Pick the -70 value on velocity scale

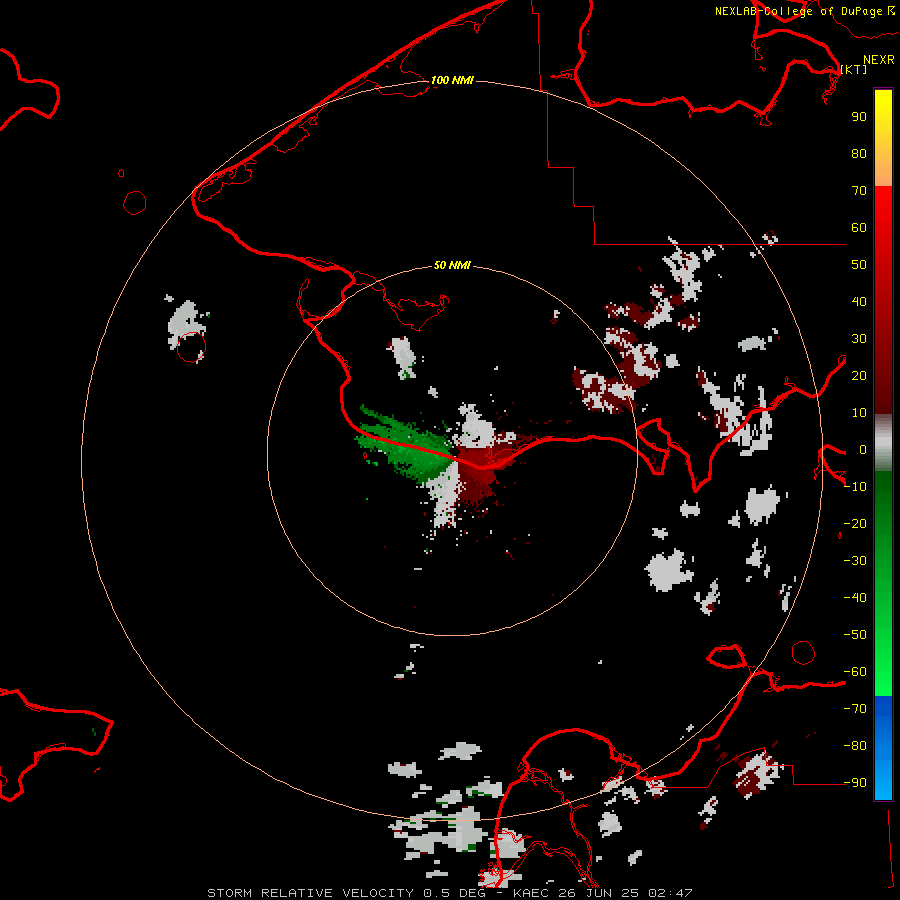[x=855, y=708]
